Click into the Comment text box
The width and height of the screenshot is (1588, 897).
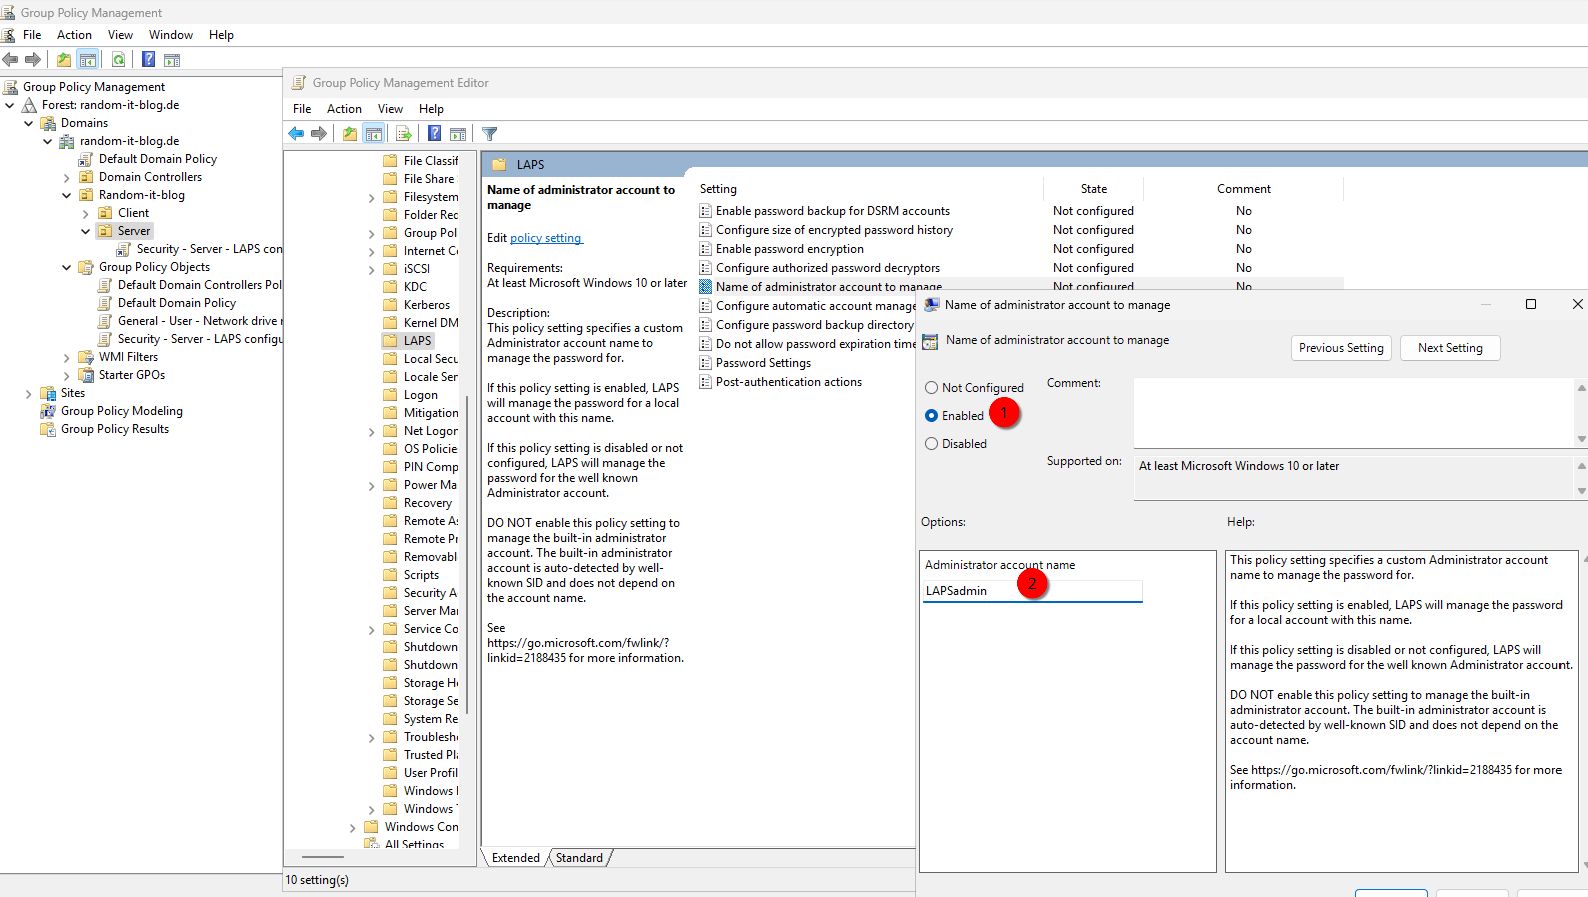pyautogui.click(x=1354, y=412)
